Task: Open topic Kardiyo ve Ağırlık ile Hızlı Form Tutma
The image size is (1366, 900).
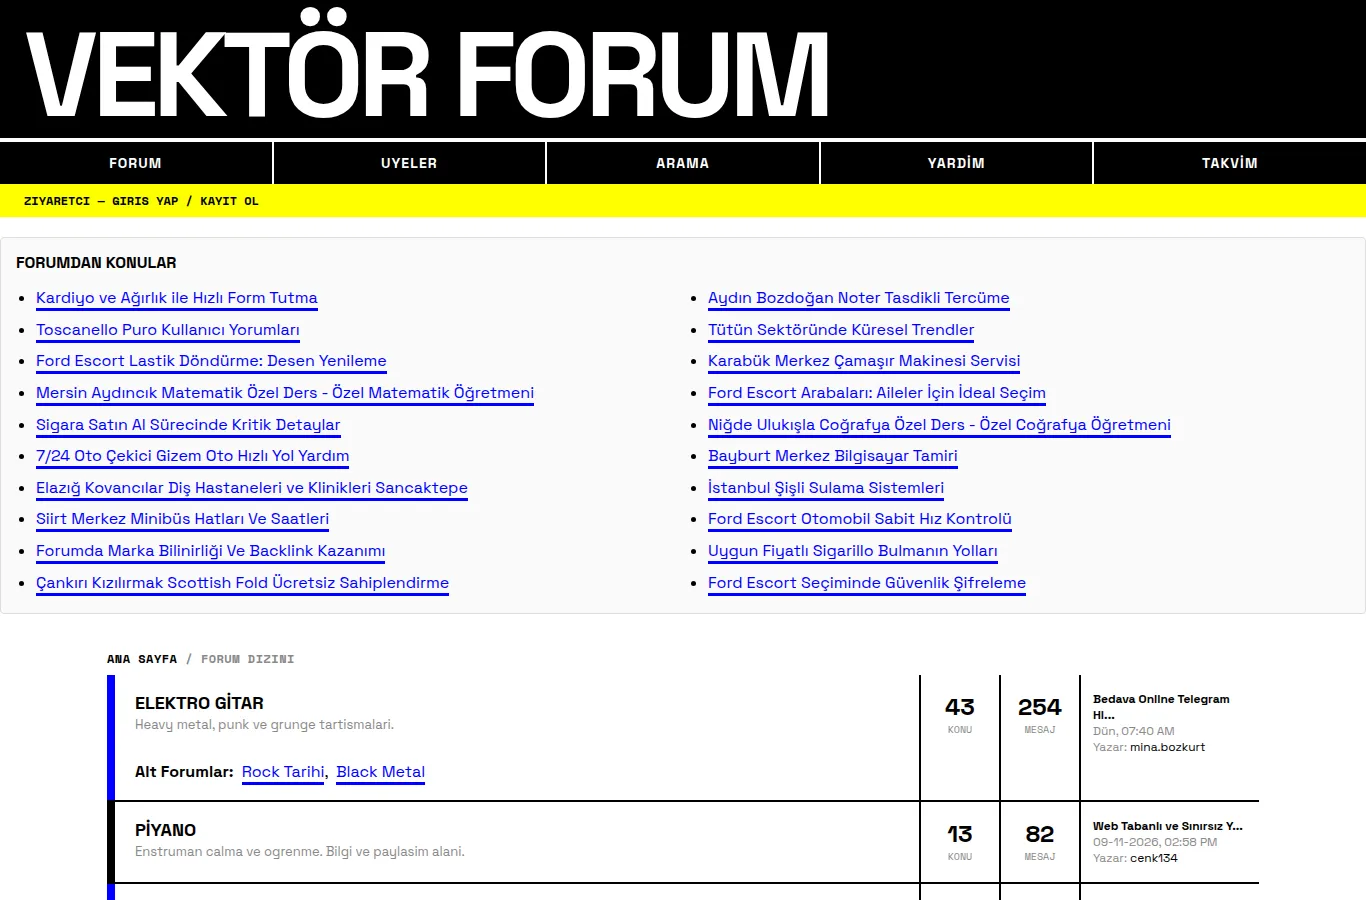Action: [x=177, y=298]
